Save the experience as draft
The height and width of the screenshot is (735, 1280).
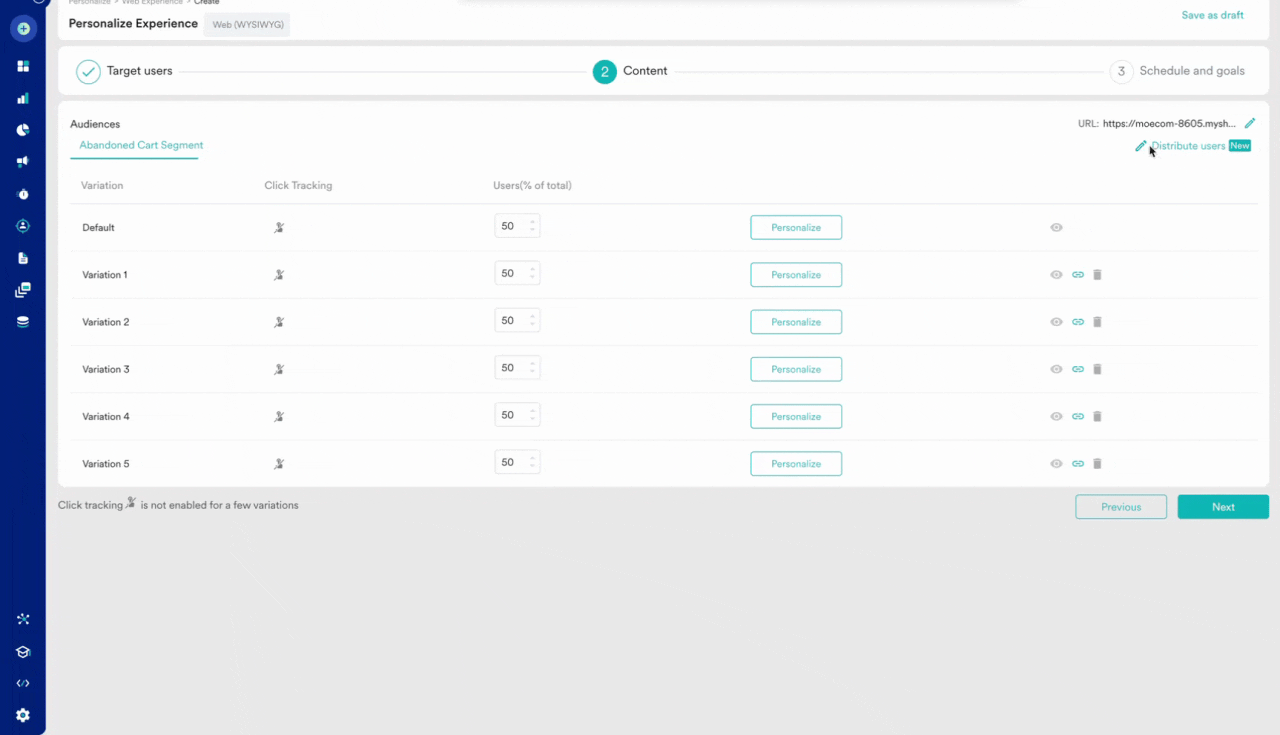1212,15
